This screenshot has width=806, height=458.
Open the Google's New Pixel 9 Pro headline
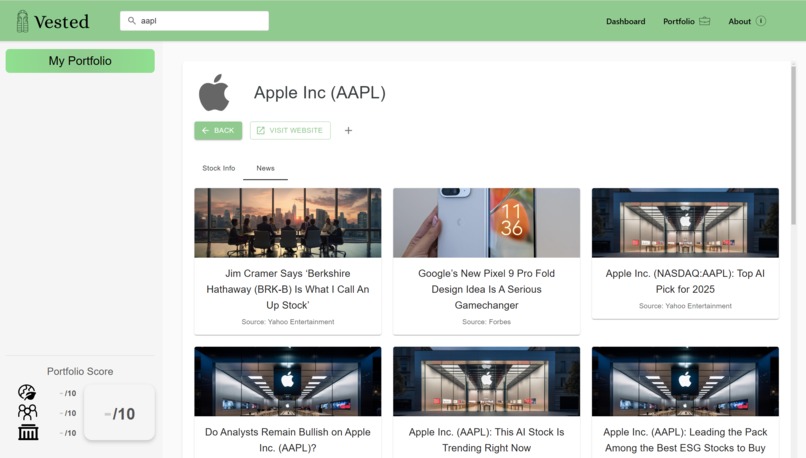point(486,289)
